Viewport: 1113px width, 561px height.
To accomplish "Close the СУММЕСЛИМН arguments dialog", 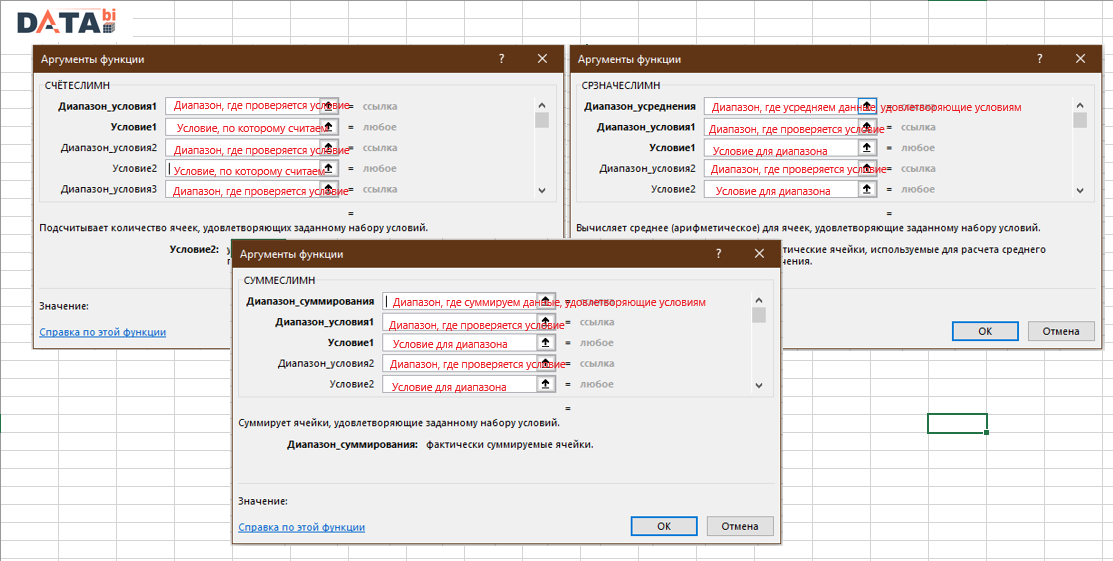I will point(759,254).
